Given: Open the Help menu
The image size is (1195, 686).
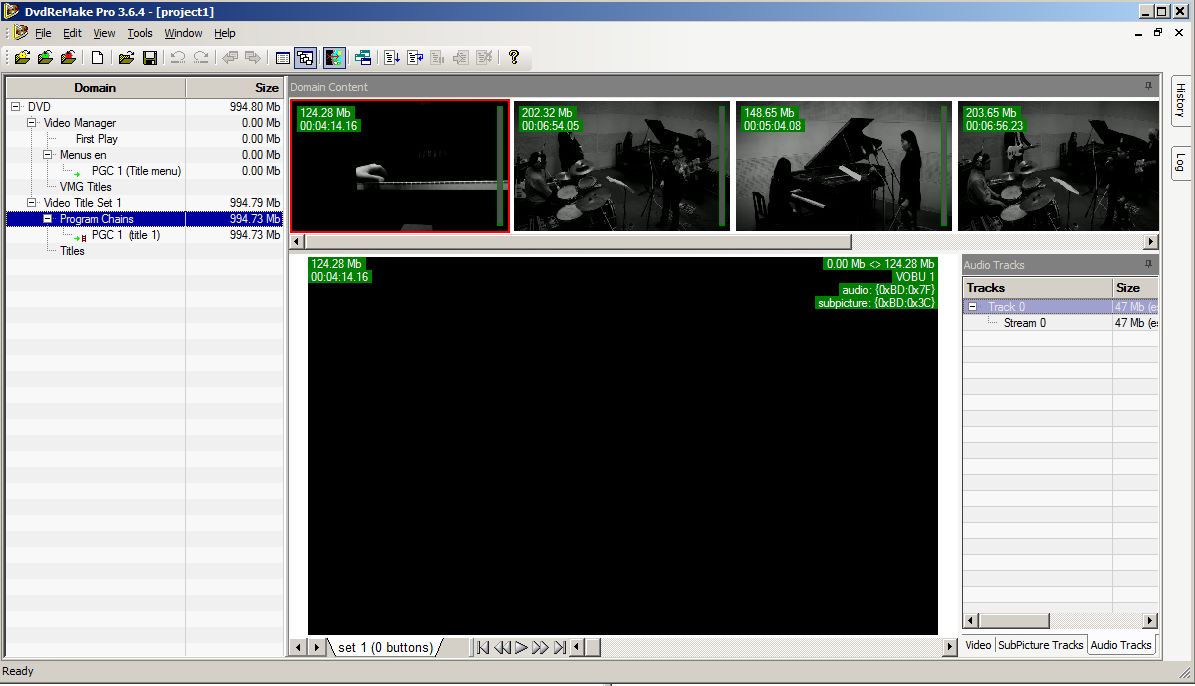Looking at the screenshot, I should click(x=225, y=34).
